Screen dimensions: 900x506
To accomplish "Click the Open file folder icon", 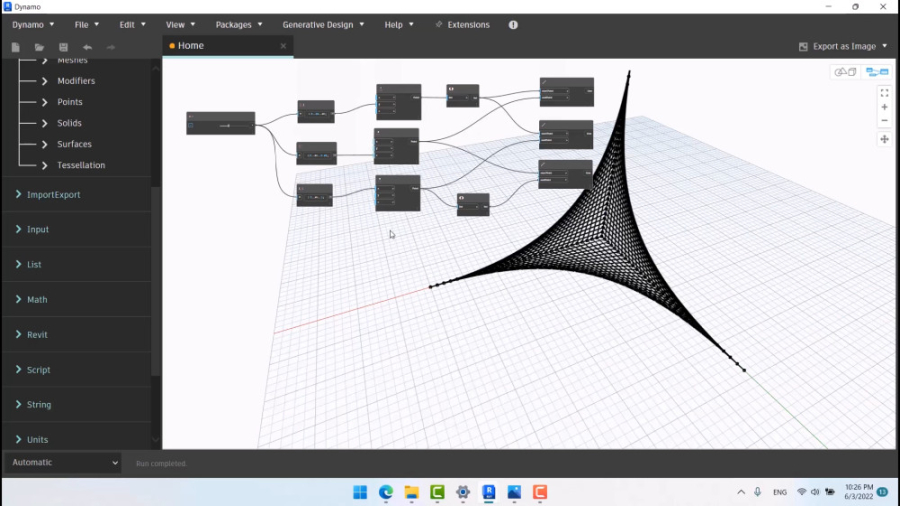I will (39, 47).
